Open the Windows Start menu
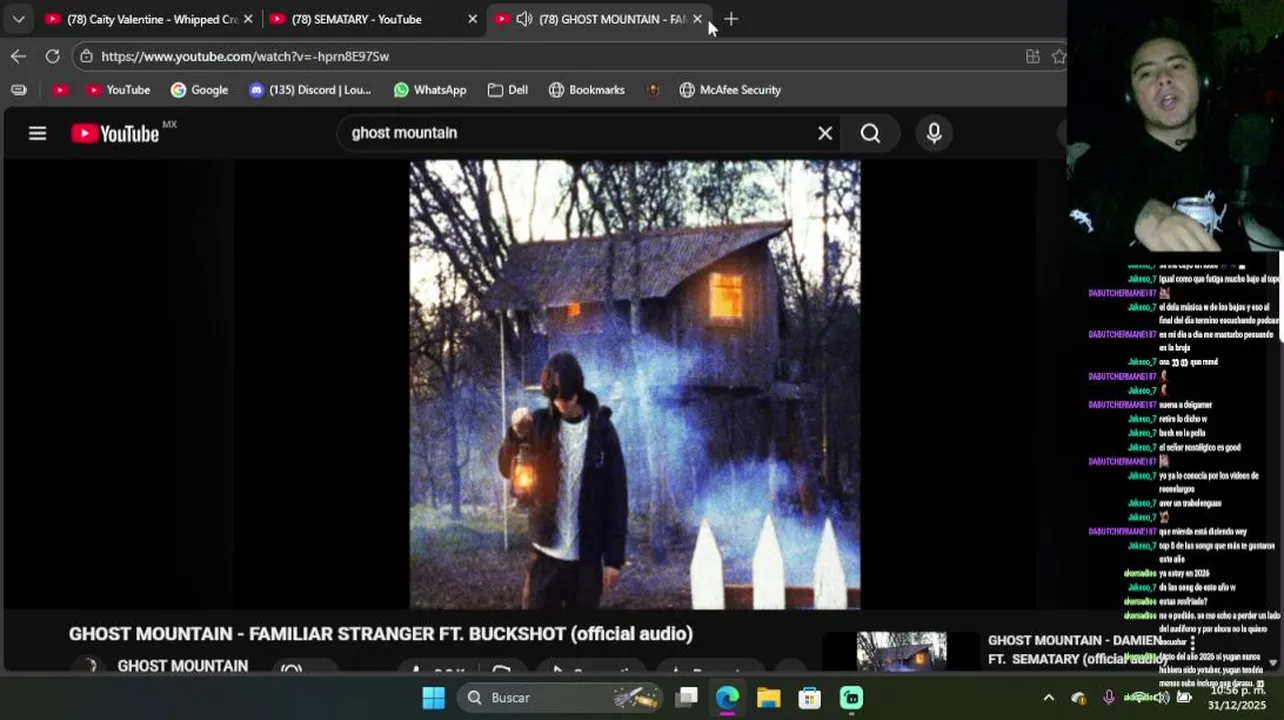This screenshot has width=1284, height=720. 433,697
